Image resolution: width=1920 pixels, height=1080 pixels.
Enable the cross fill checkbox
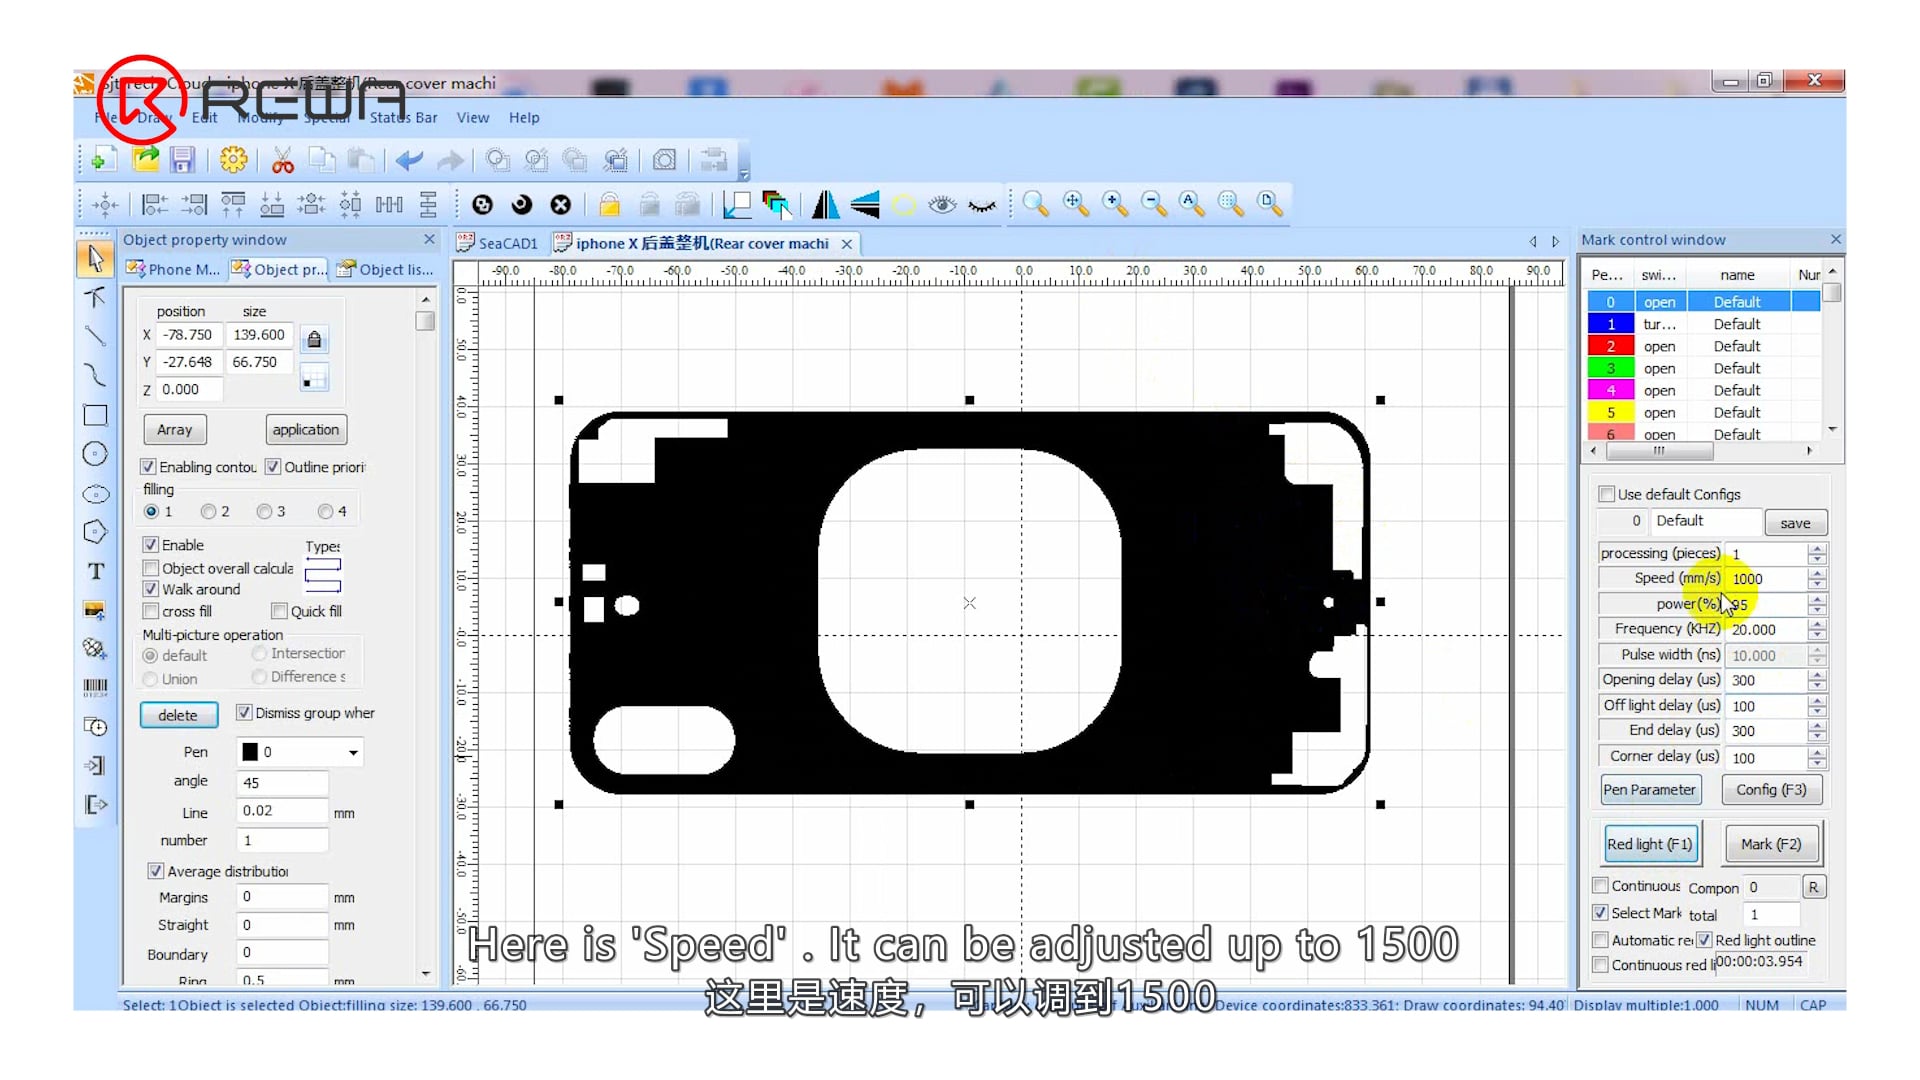point(151,611)
